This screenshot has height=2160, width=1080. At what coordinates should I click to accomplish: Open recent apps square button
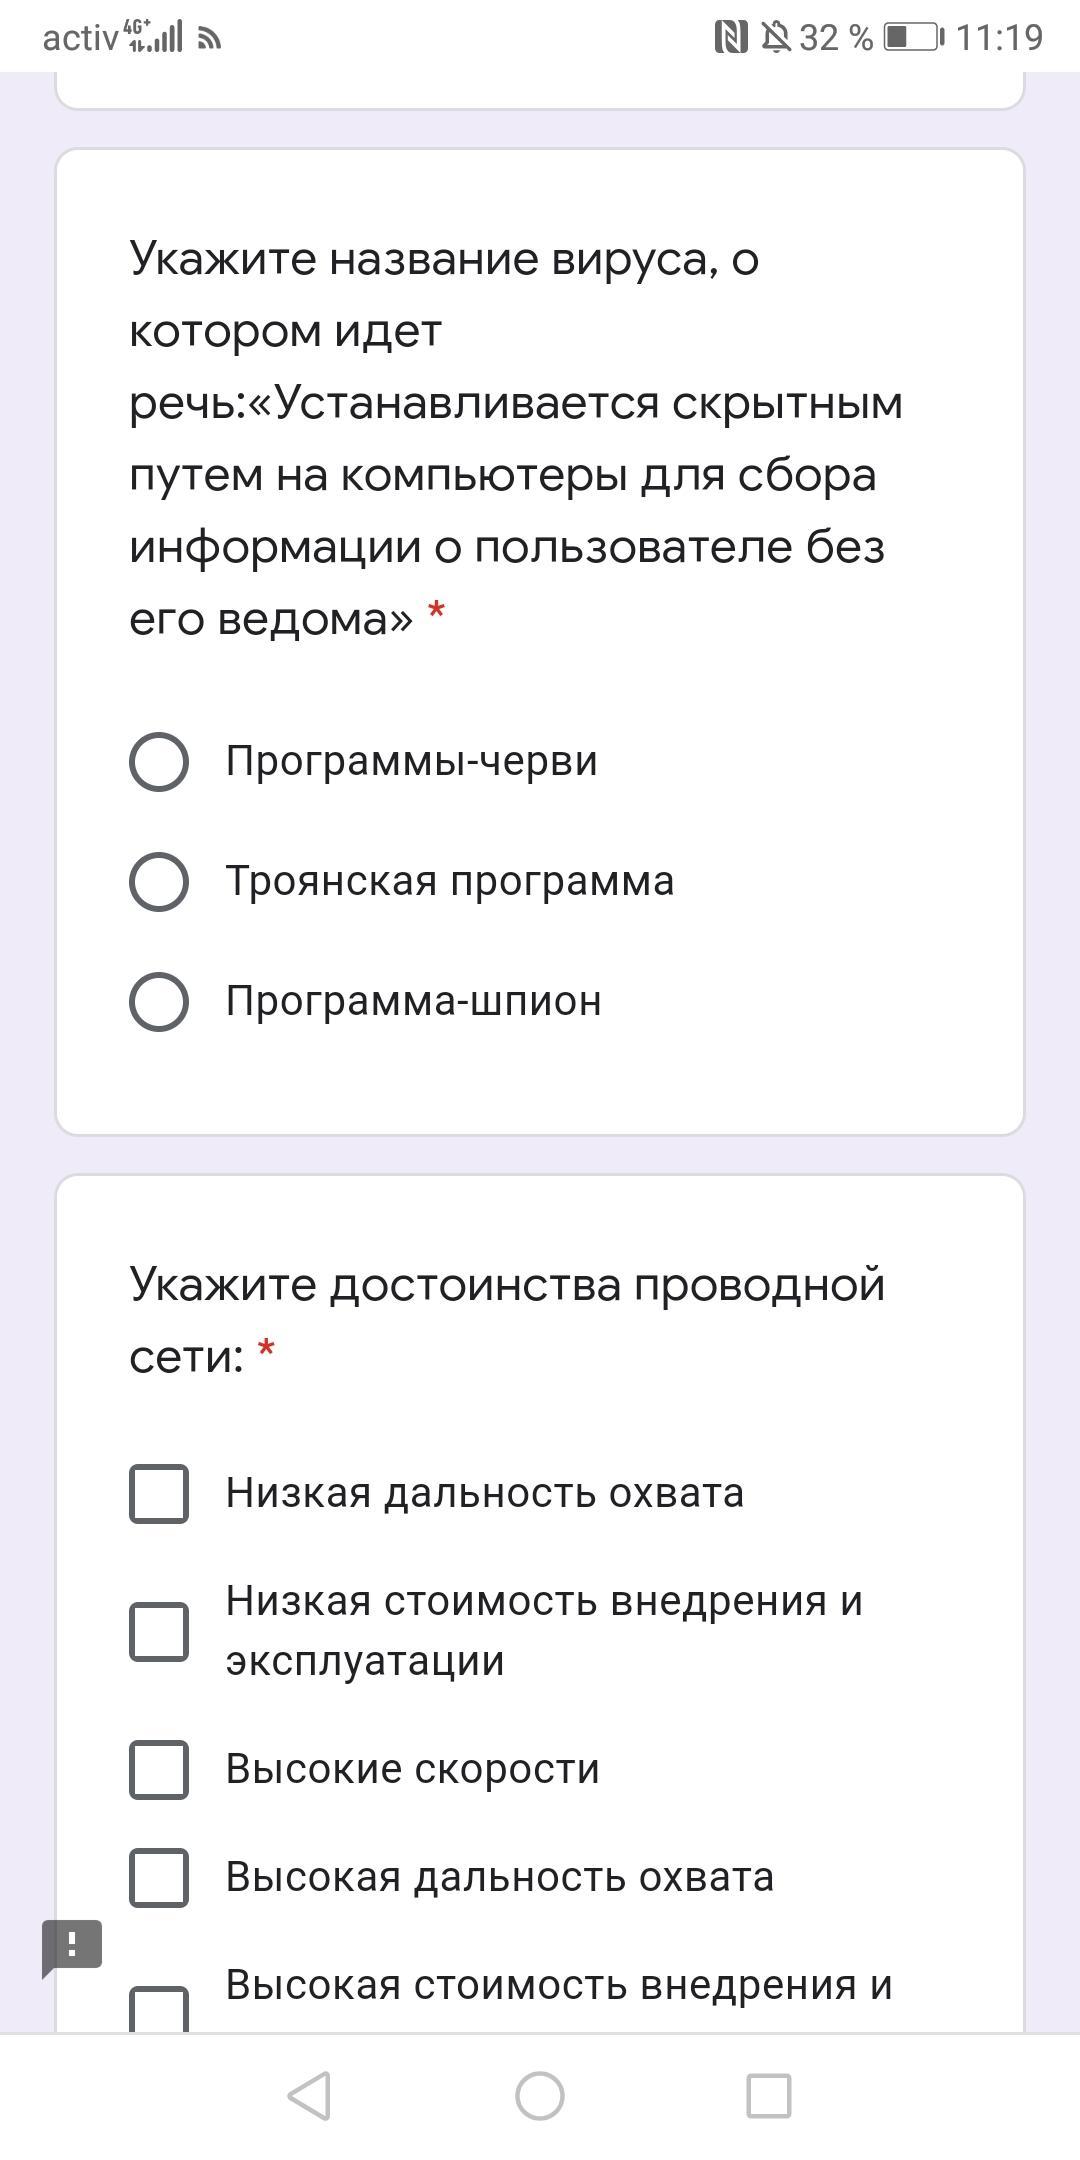coord(769,2095)
